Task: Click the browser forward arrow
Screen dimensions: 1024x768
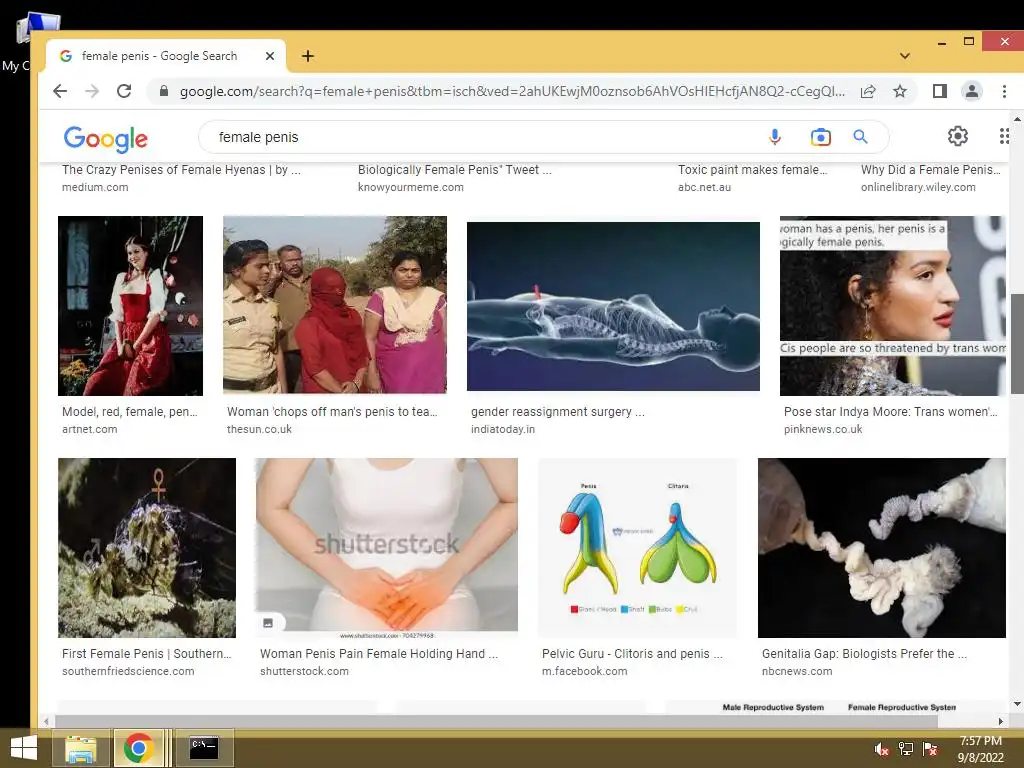Action: pyautogui.click(x=92, y=91)
